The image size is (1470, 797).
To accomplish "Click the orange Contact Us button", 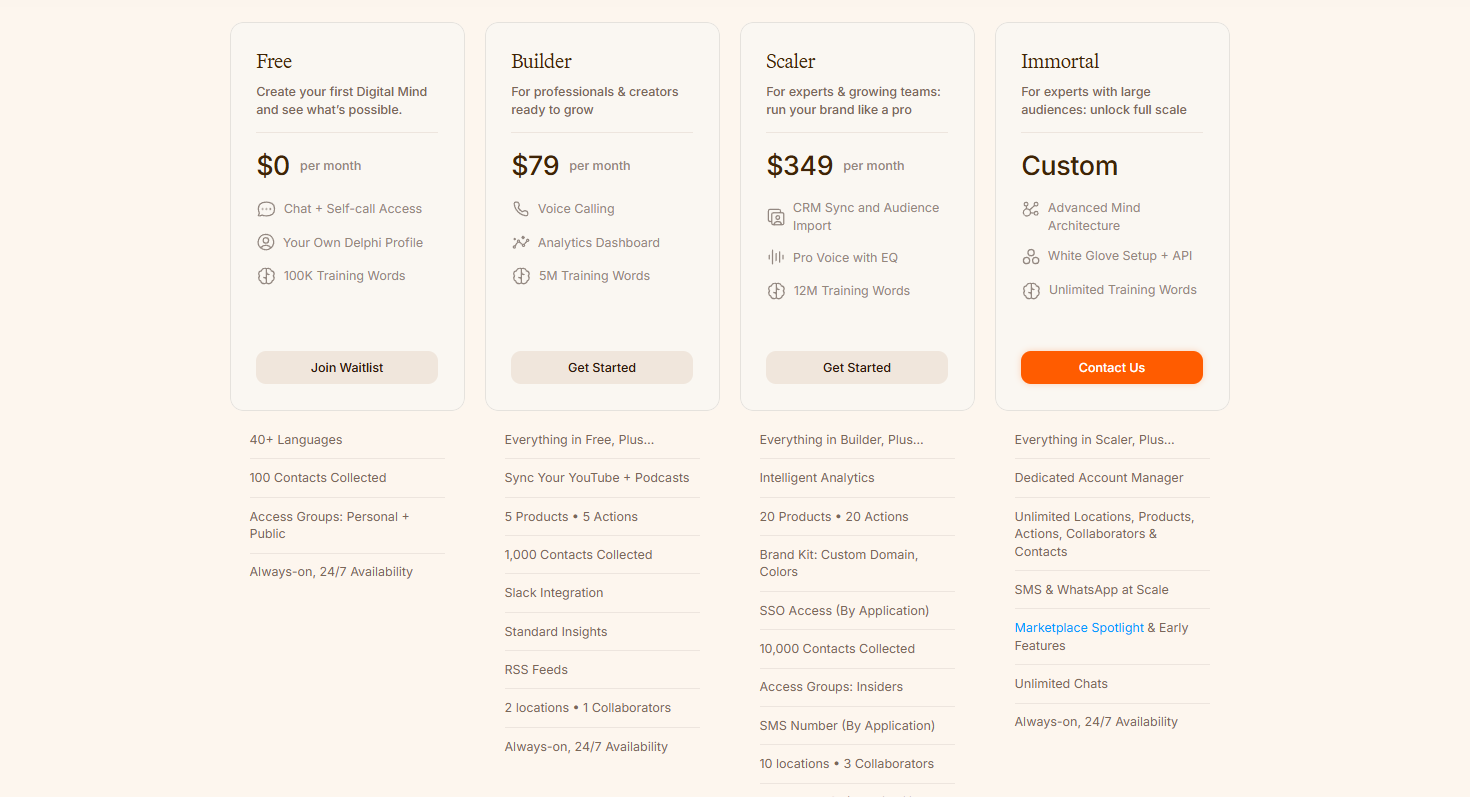I will tap(1112, 367).
